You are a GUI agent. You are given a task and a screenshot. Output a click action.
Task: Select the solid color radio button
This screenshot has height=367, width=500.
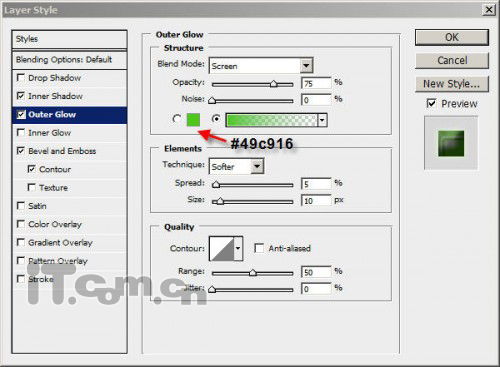coord(177,119)
